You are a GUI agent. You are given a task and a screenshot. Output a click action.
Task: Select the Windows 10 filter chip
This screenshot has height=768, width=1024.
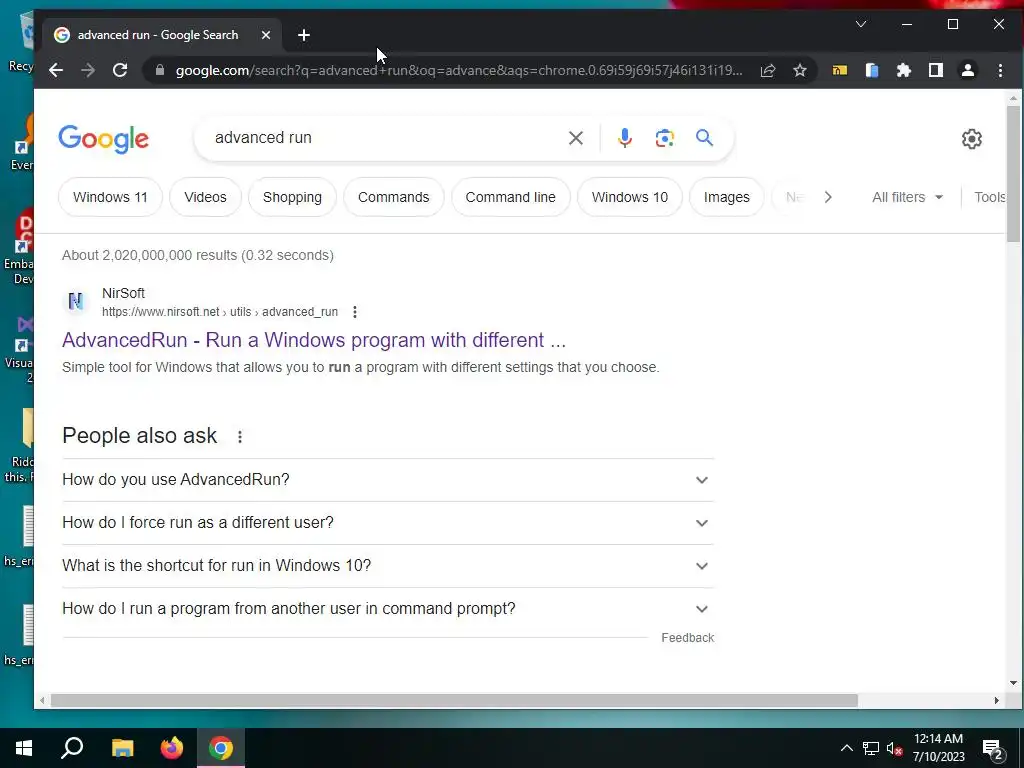point(630,197)
